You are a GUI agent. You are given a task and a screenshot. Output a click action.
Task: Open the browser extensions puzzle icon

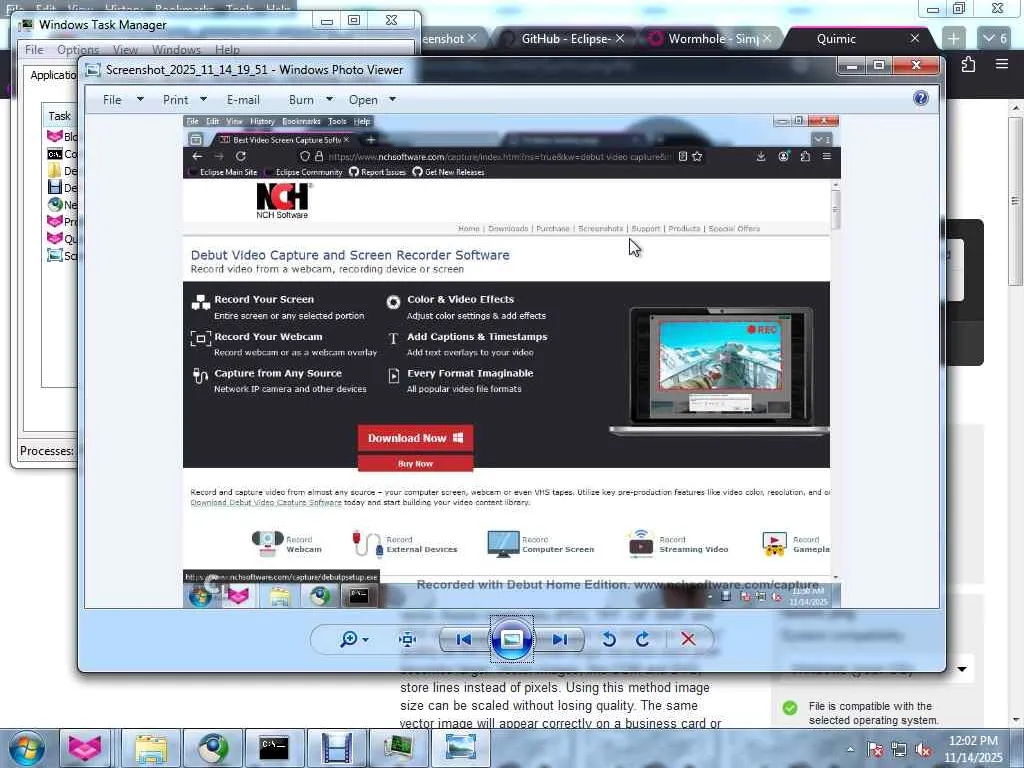point(968,64)
